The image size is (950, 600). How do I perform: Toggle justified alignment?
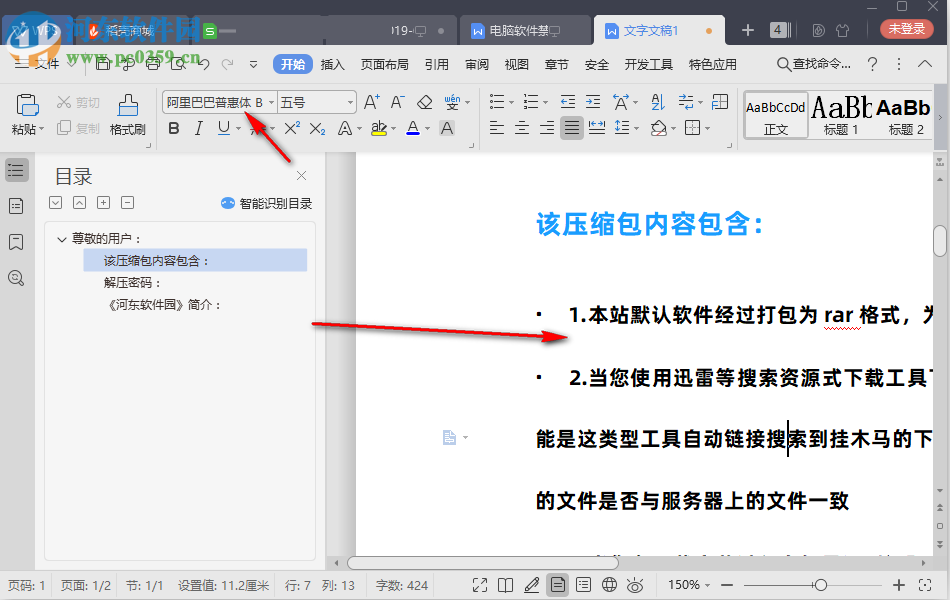click(570, 127)
